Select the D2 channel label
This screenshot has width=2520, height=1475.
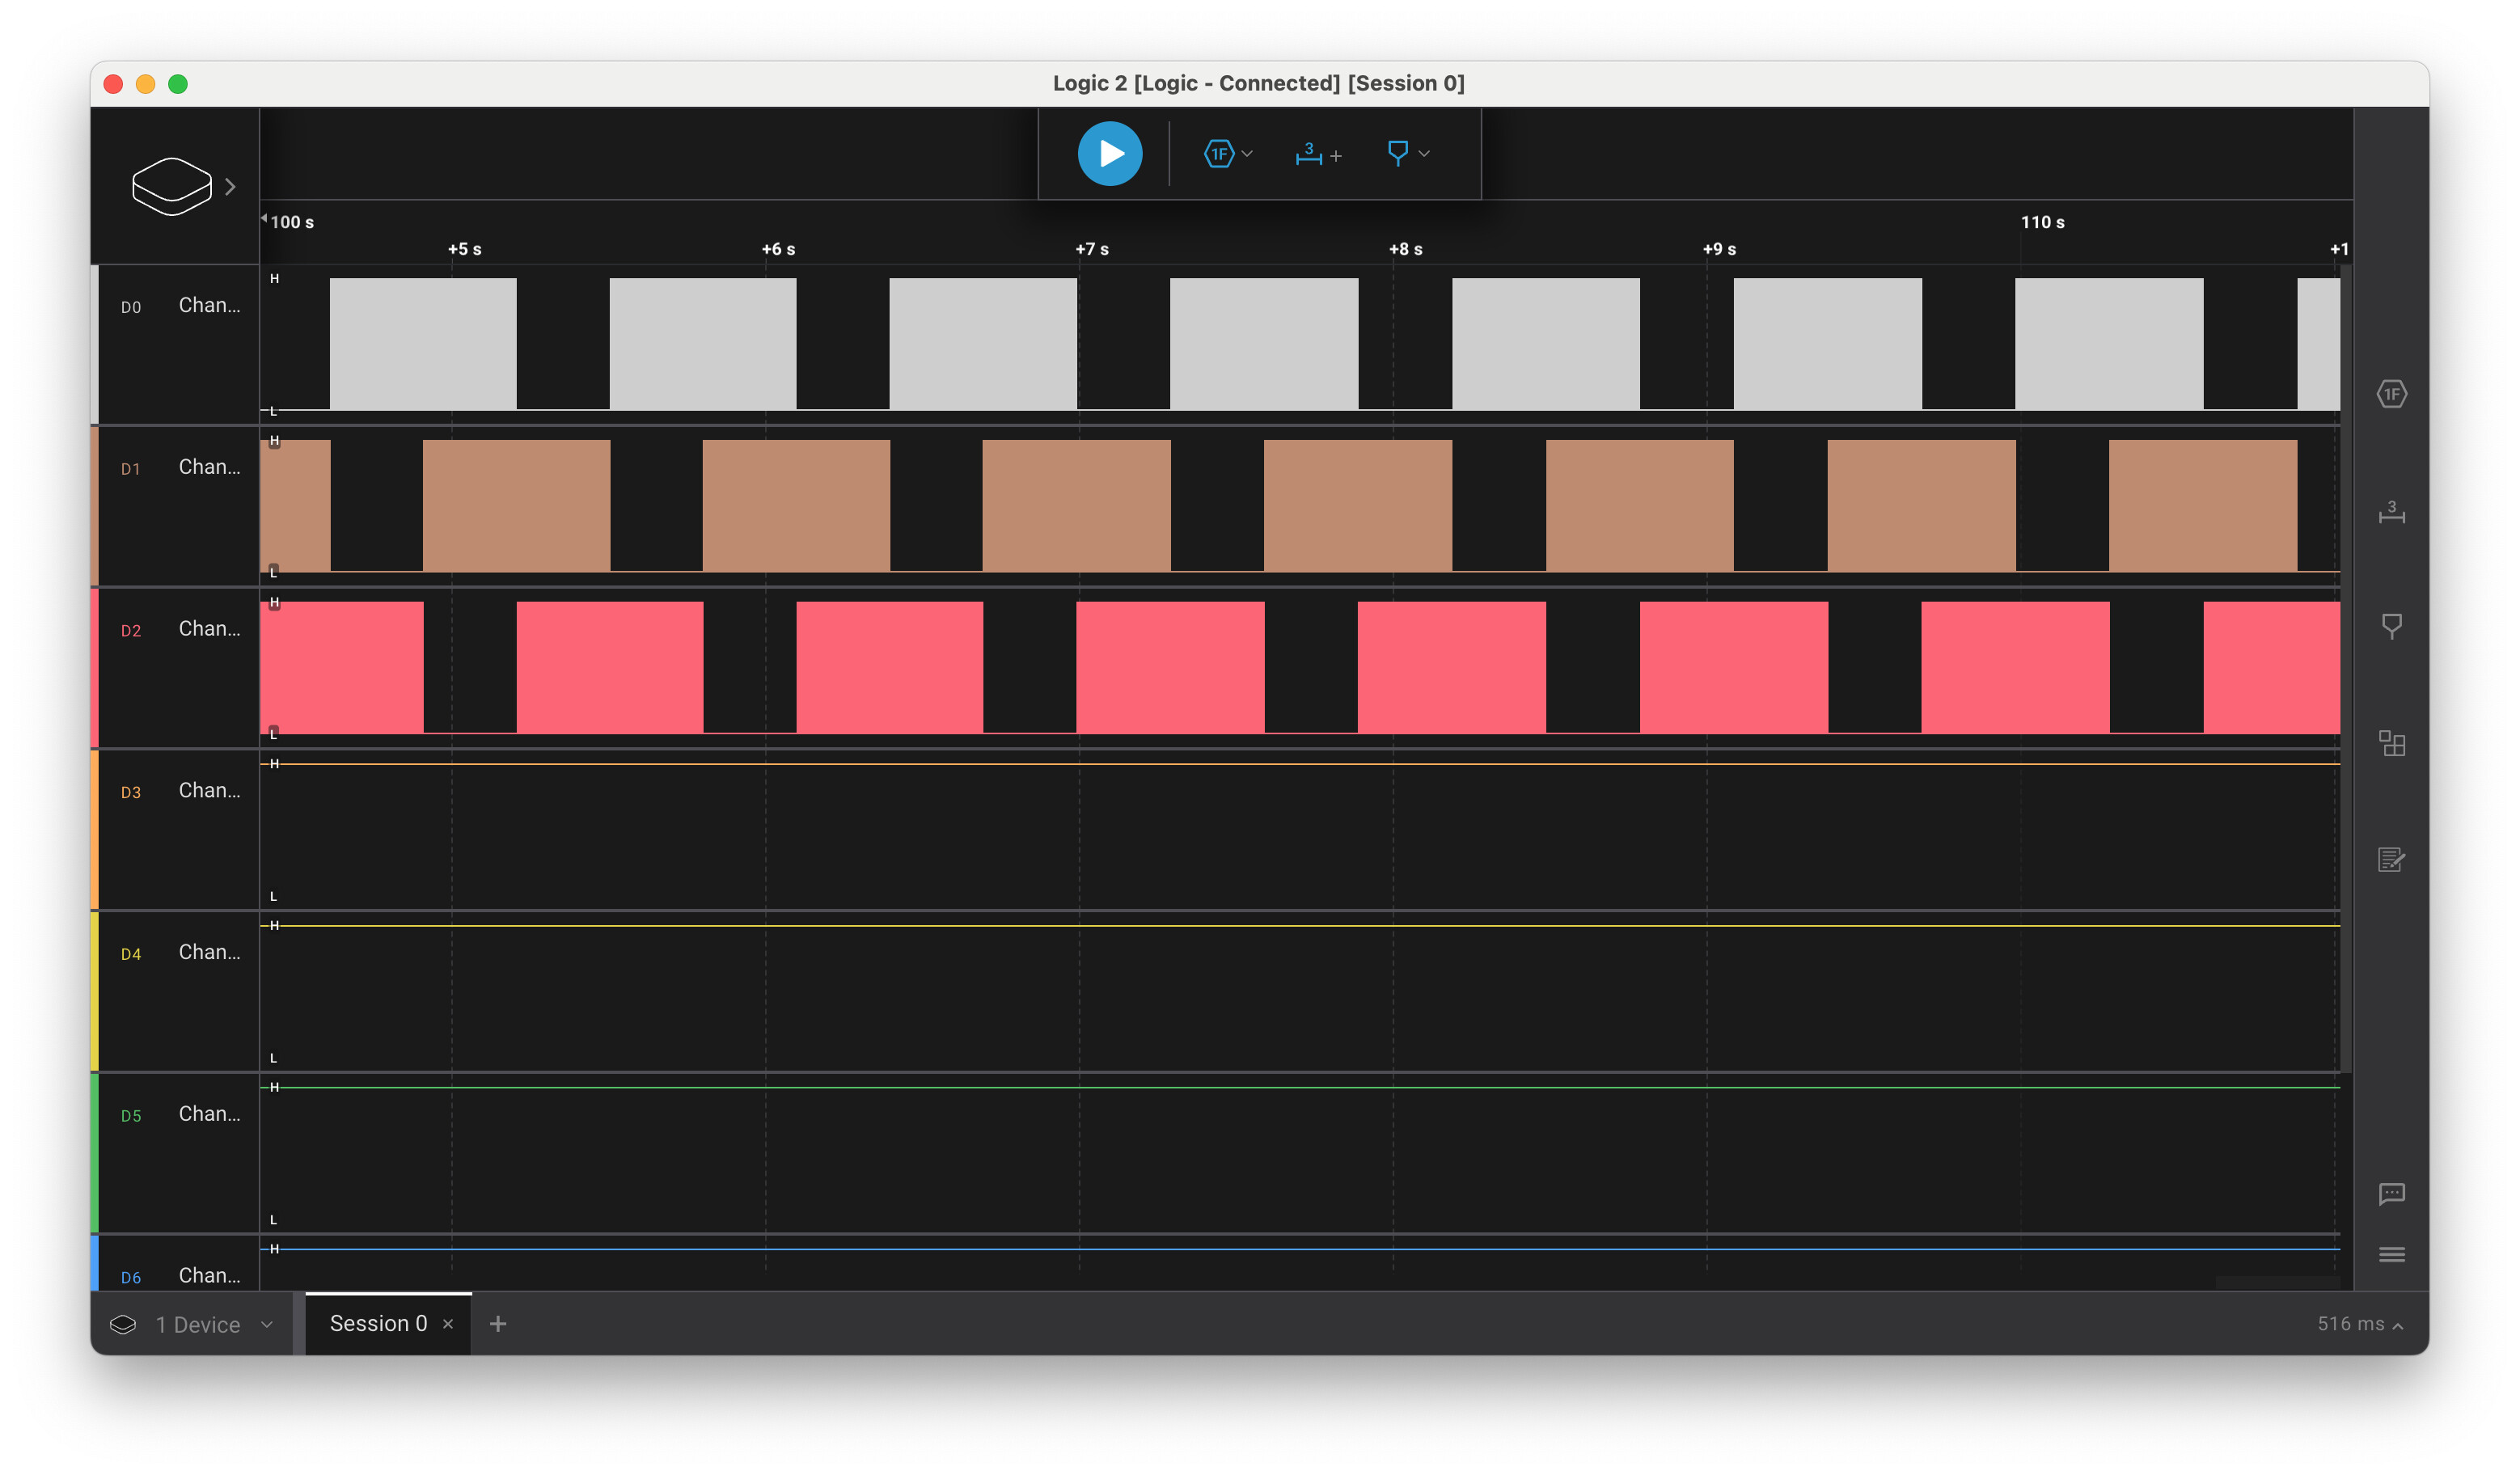click(131, 631)
